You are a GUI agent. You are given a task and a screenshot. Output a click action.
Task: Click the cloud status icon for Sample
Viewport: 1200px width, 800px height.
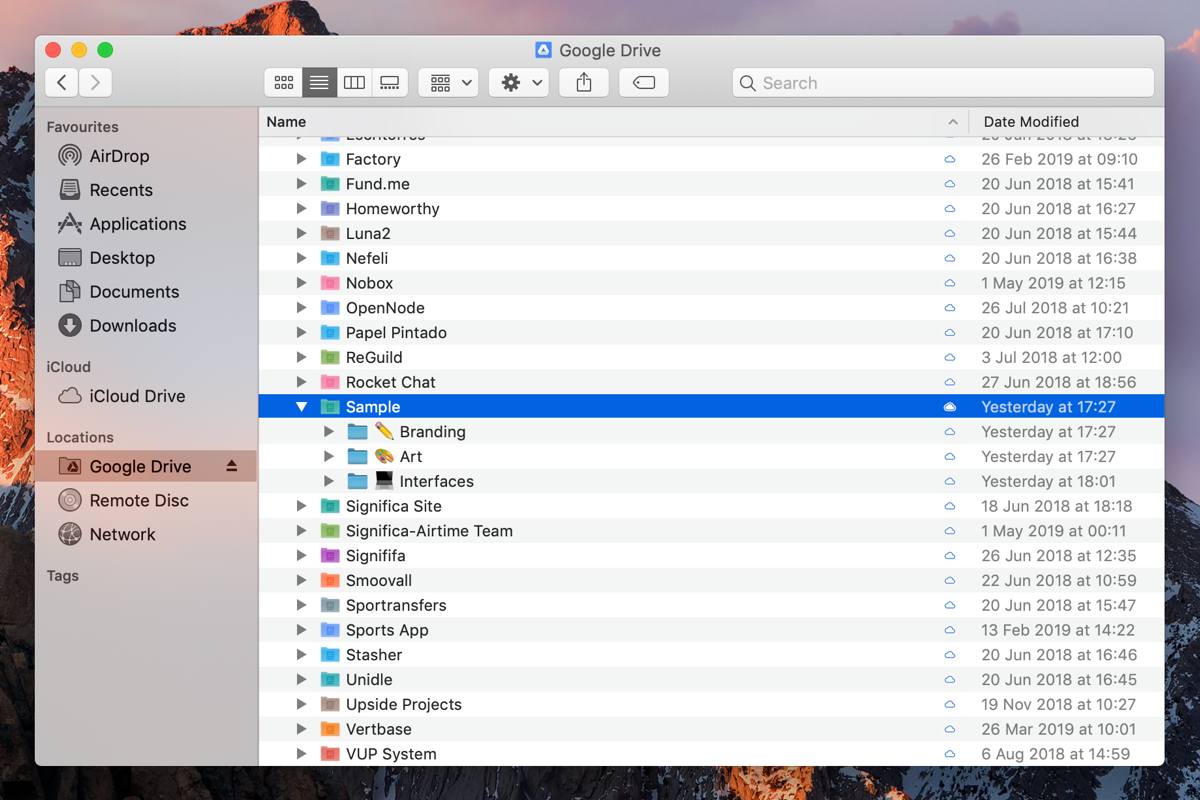pyautogui.click(x=950, y=407)
